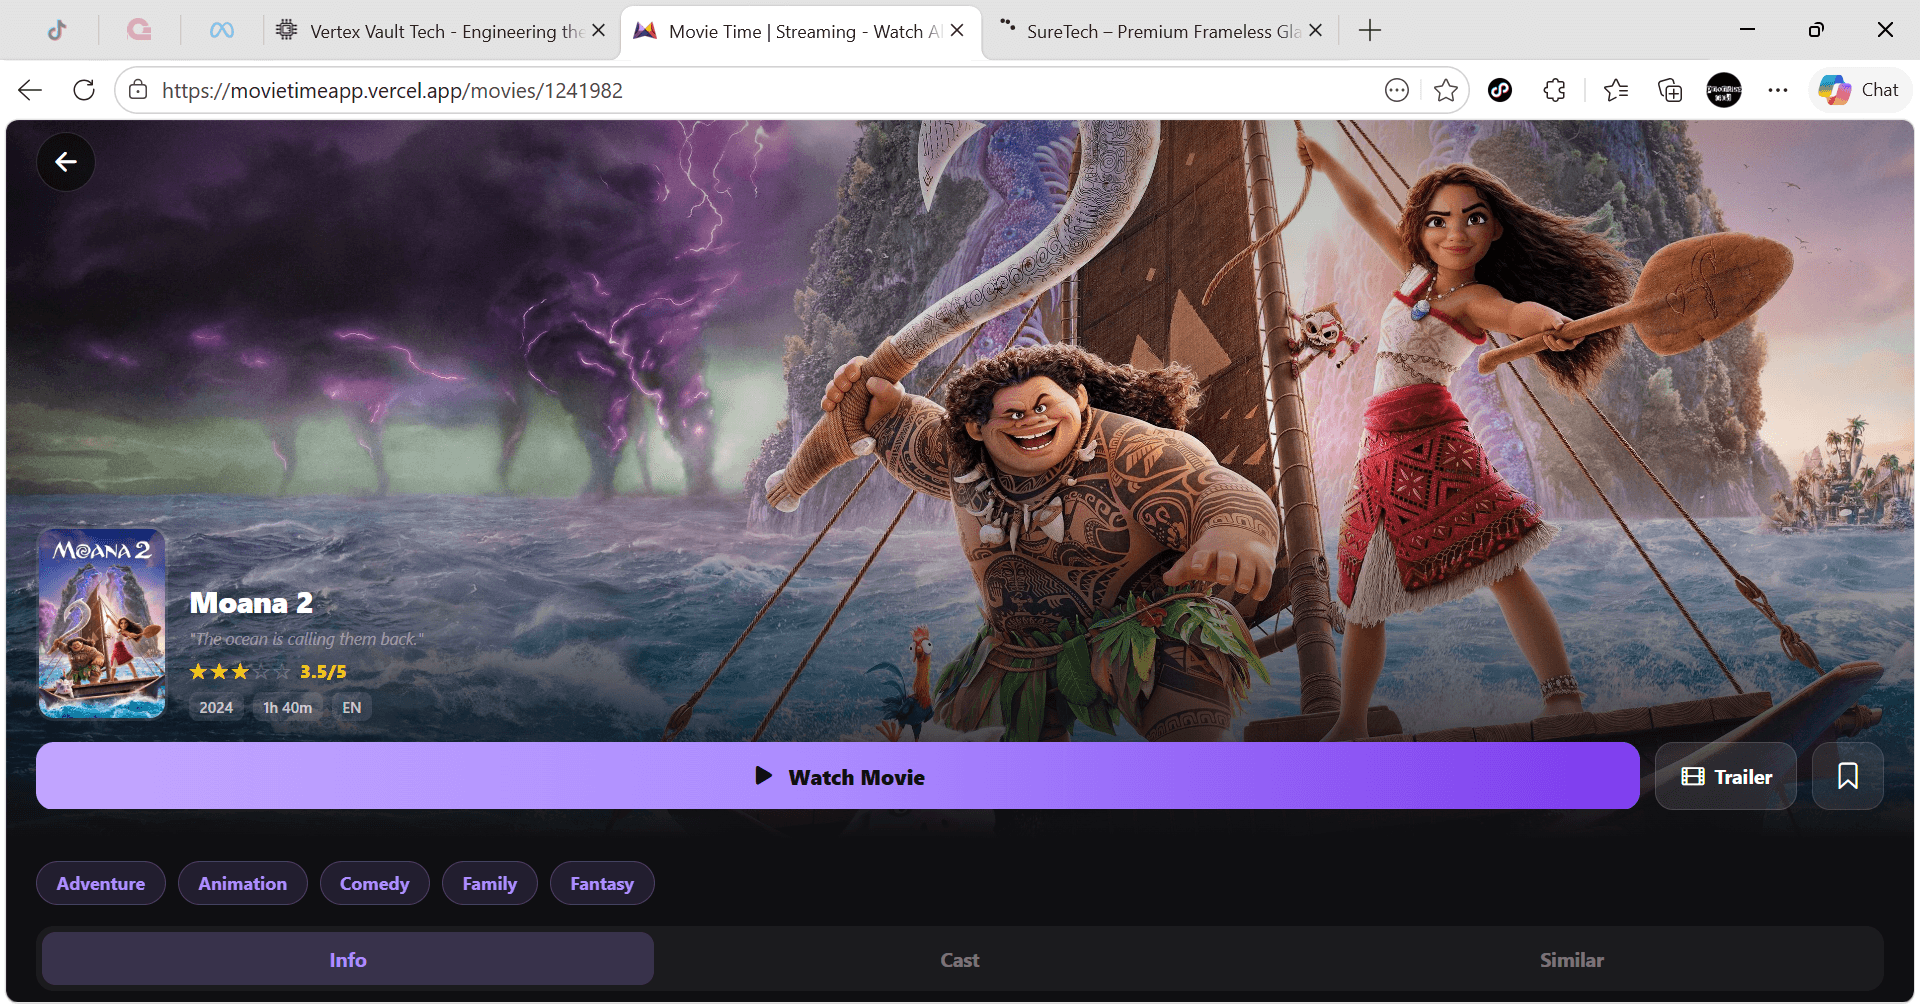Expand Settings and more ellipsis menu
Image resolution: width=1920 pixels, height=1008 pixels.
coord(1778,90)
